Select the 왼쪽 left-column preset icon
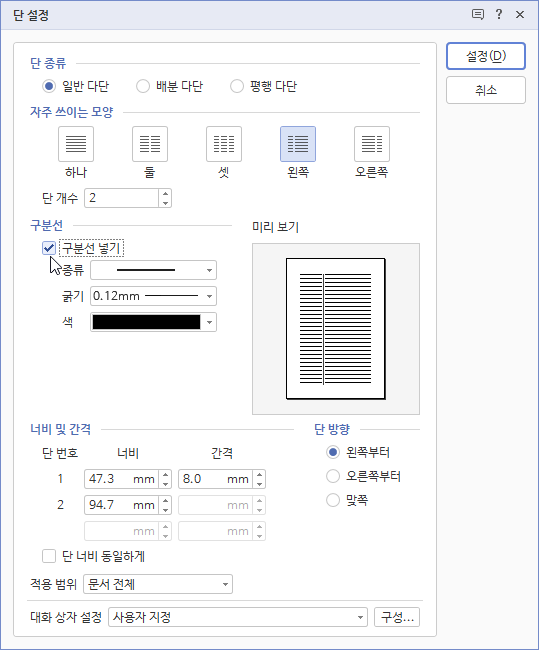 [298, 144]
